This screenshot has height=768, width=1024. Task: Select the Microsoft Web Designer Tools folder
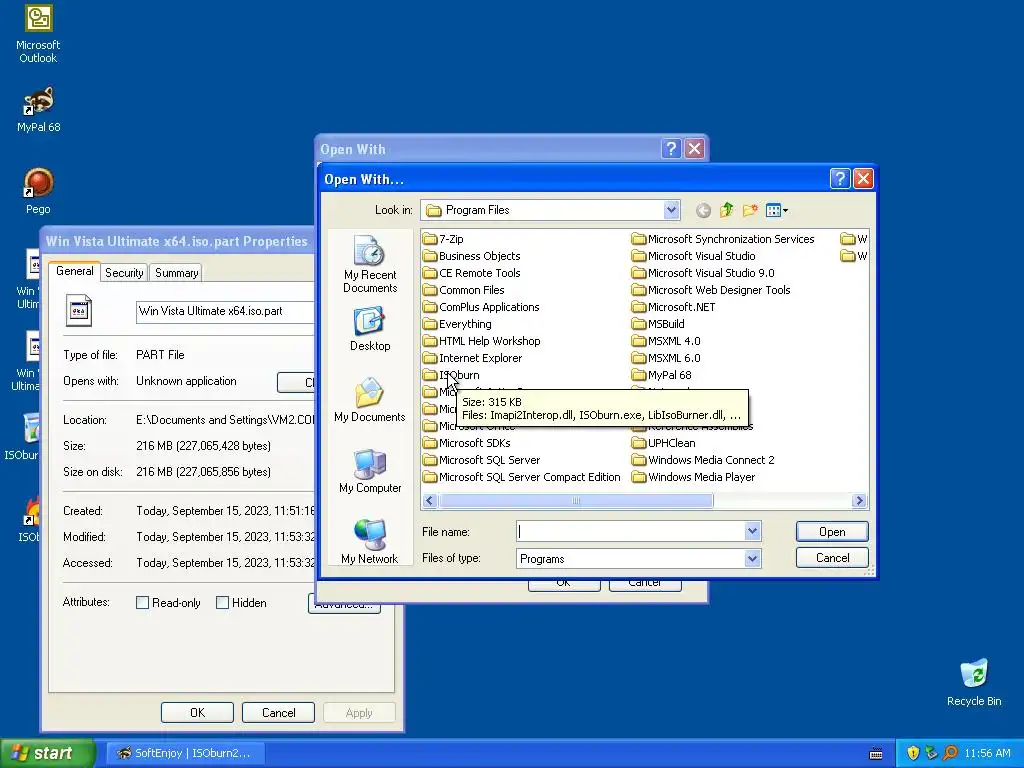[x=711, y=290]
